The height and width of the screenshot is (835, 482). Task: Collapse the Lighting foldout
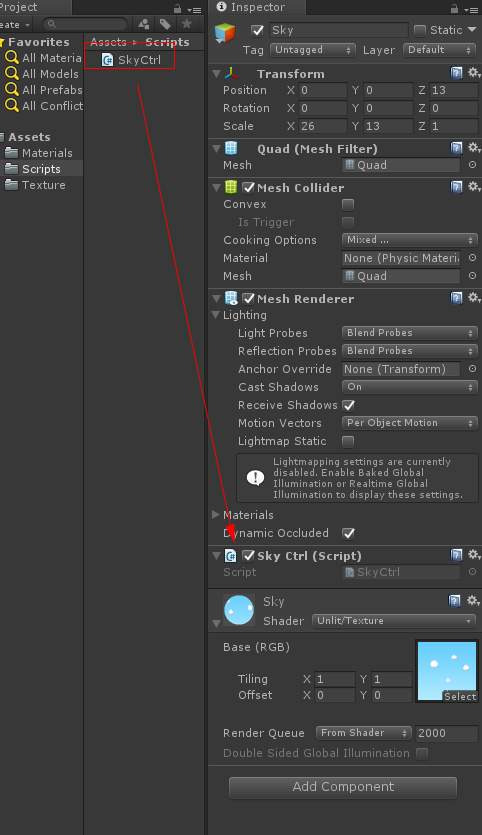point(216,315)
